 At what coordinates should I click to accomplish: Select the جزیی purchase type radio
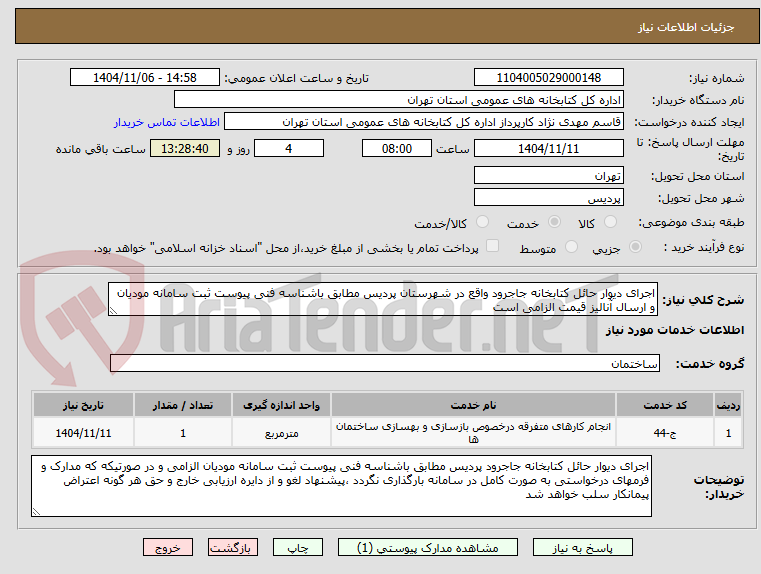click(635, 247)
